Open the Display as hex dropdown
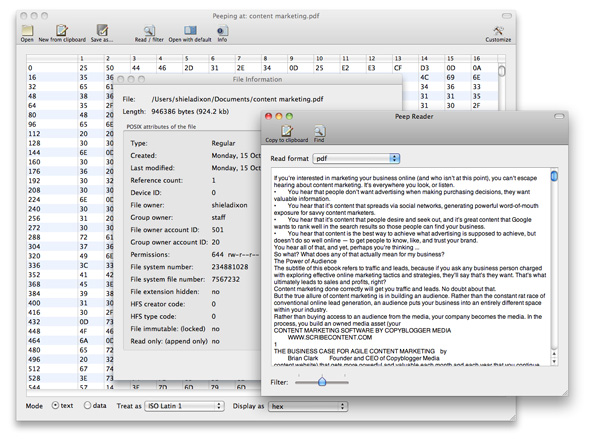590x439 pixels. tap(308, 406)
